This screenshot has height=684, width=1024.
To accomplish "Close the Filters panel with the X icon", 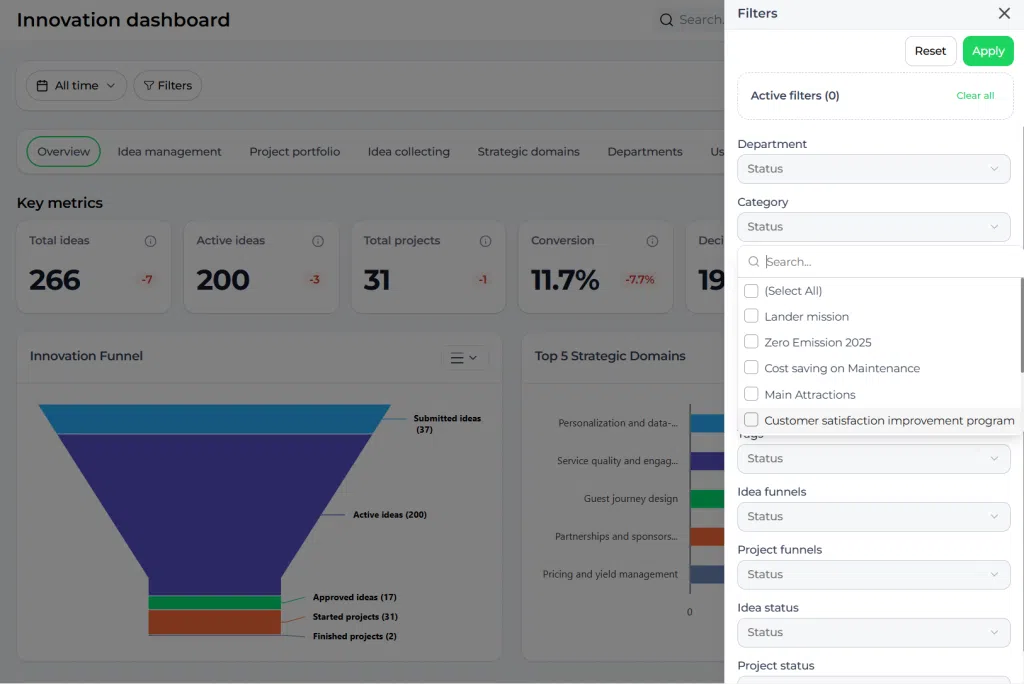I will (1004, 13).
